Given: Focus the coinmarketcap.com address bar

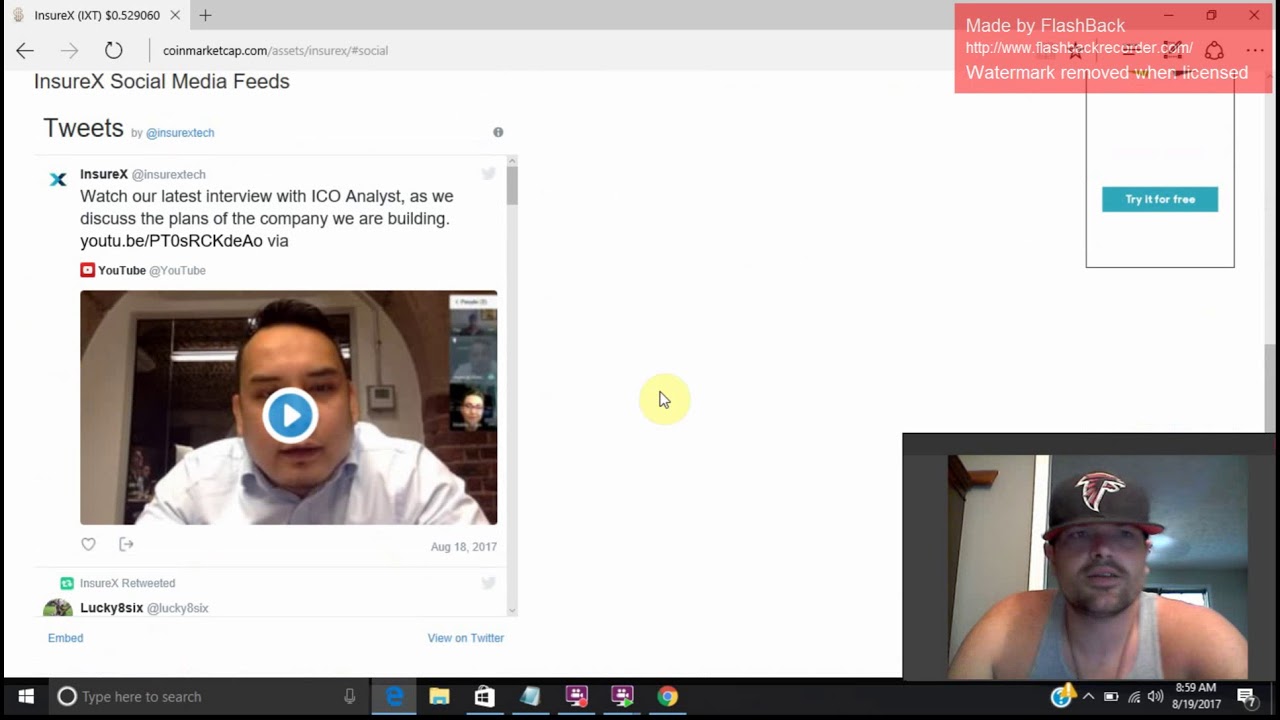Looking at the screenshot, I should pos(275,50).
